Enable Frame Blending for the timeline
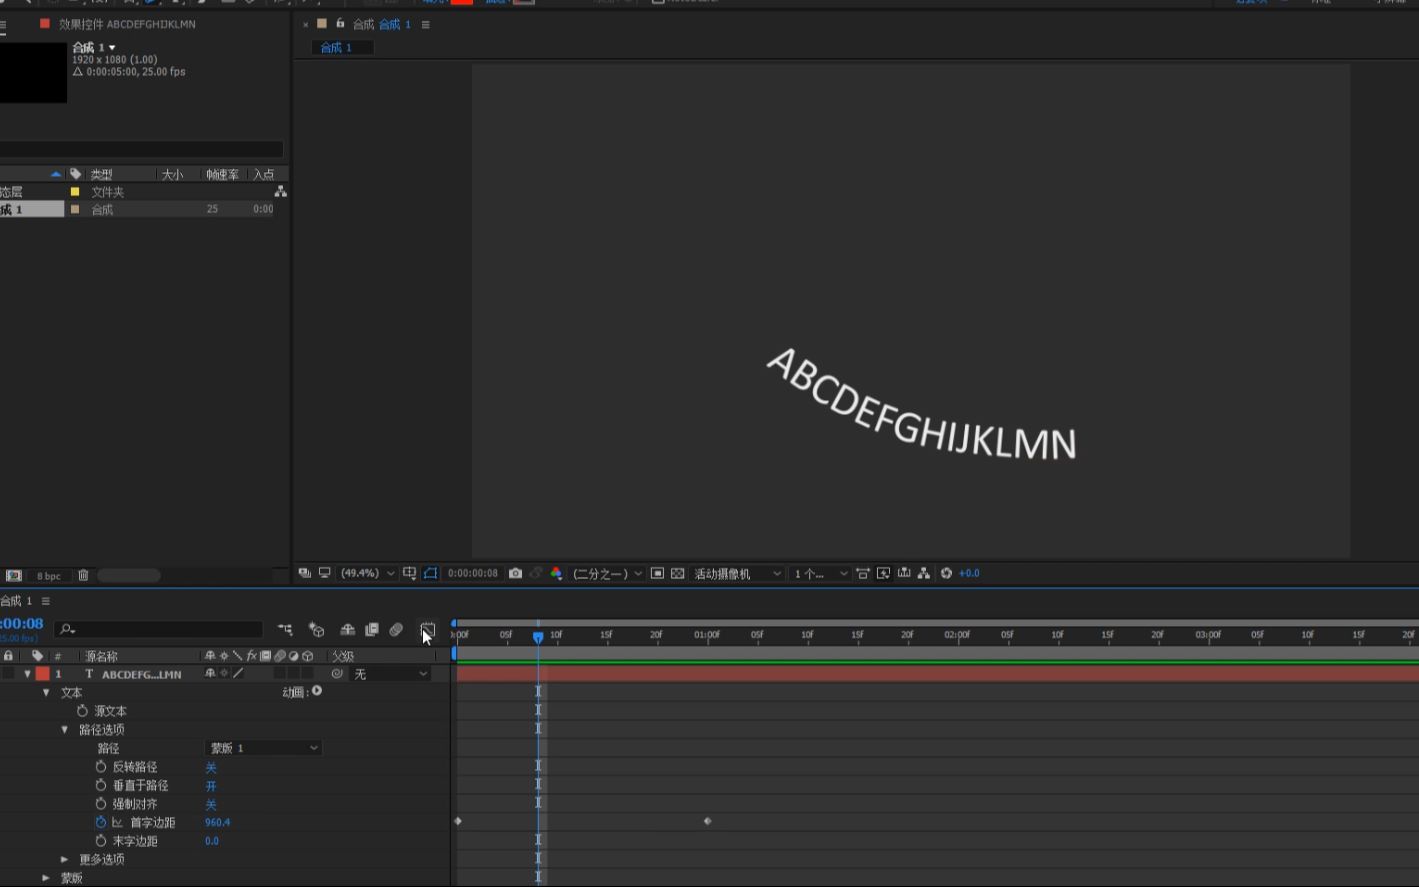 (372, 630)
